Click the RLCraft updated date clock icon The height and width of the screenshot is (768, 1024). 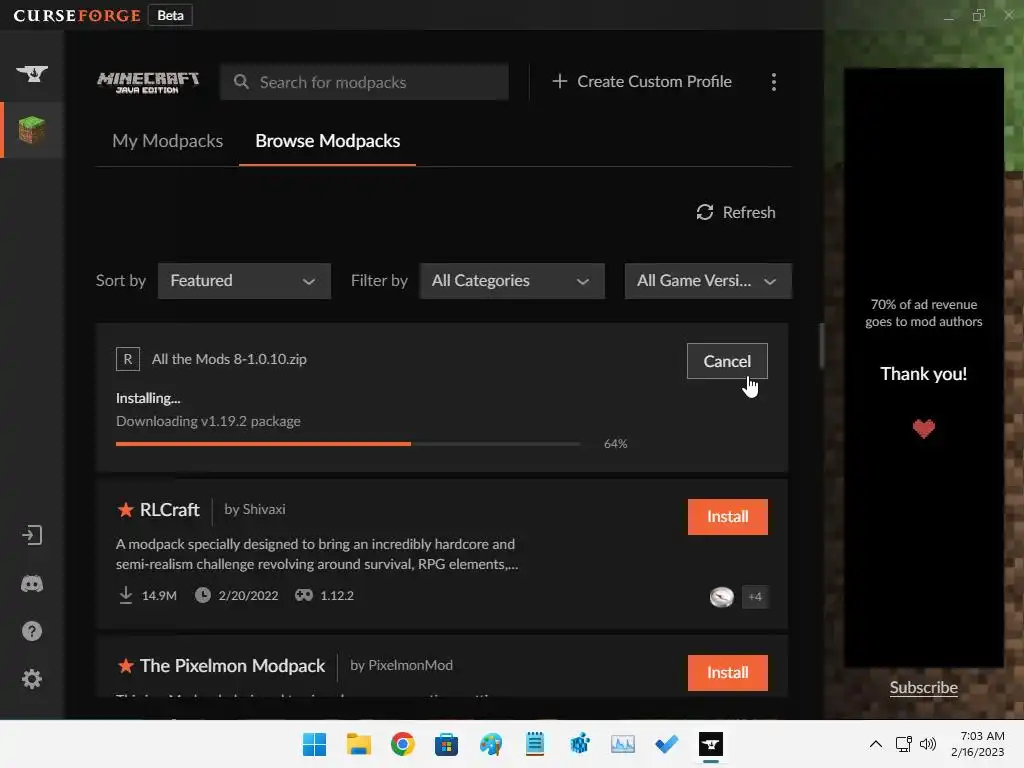click(203, 595)
